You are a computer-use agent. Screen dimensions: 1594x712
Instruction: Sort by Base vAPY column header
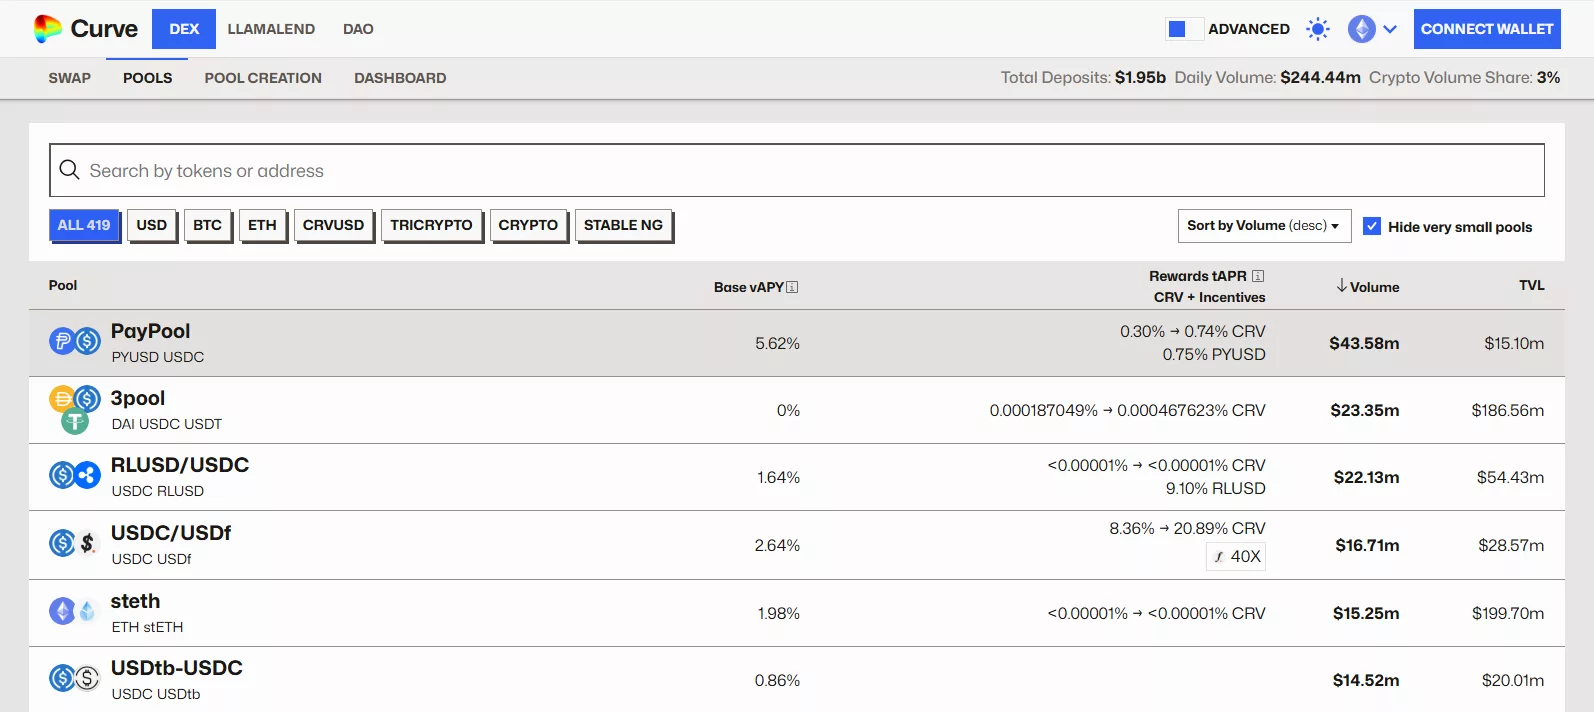pos(749,287)
